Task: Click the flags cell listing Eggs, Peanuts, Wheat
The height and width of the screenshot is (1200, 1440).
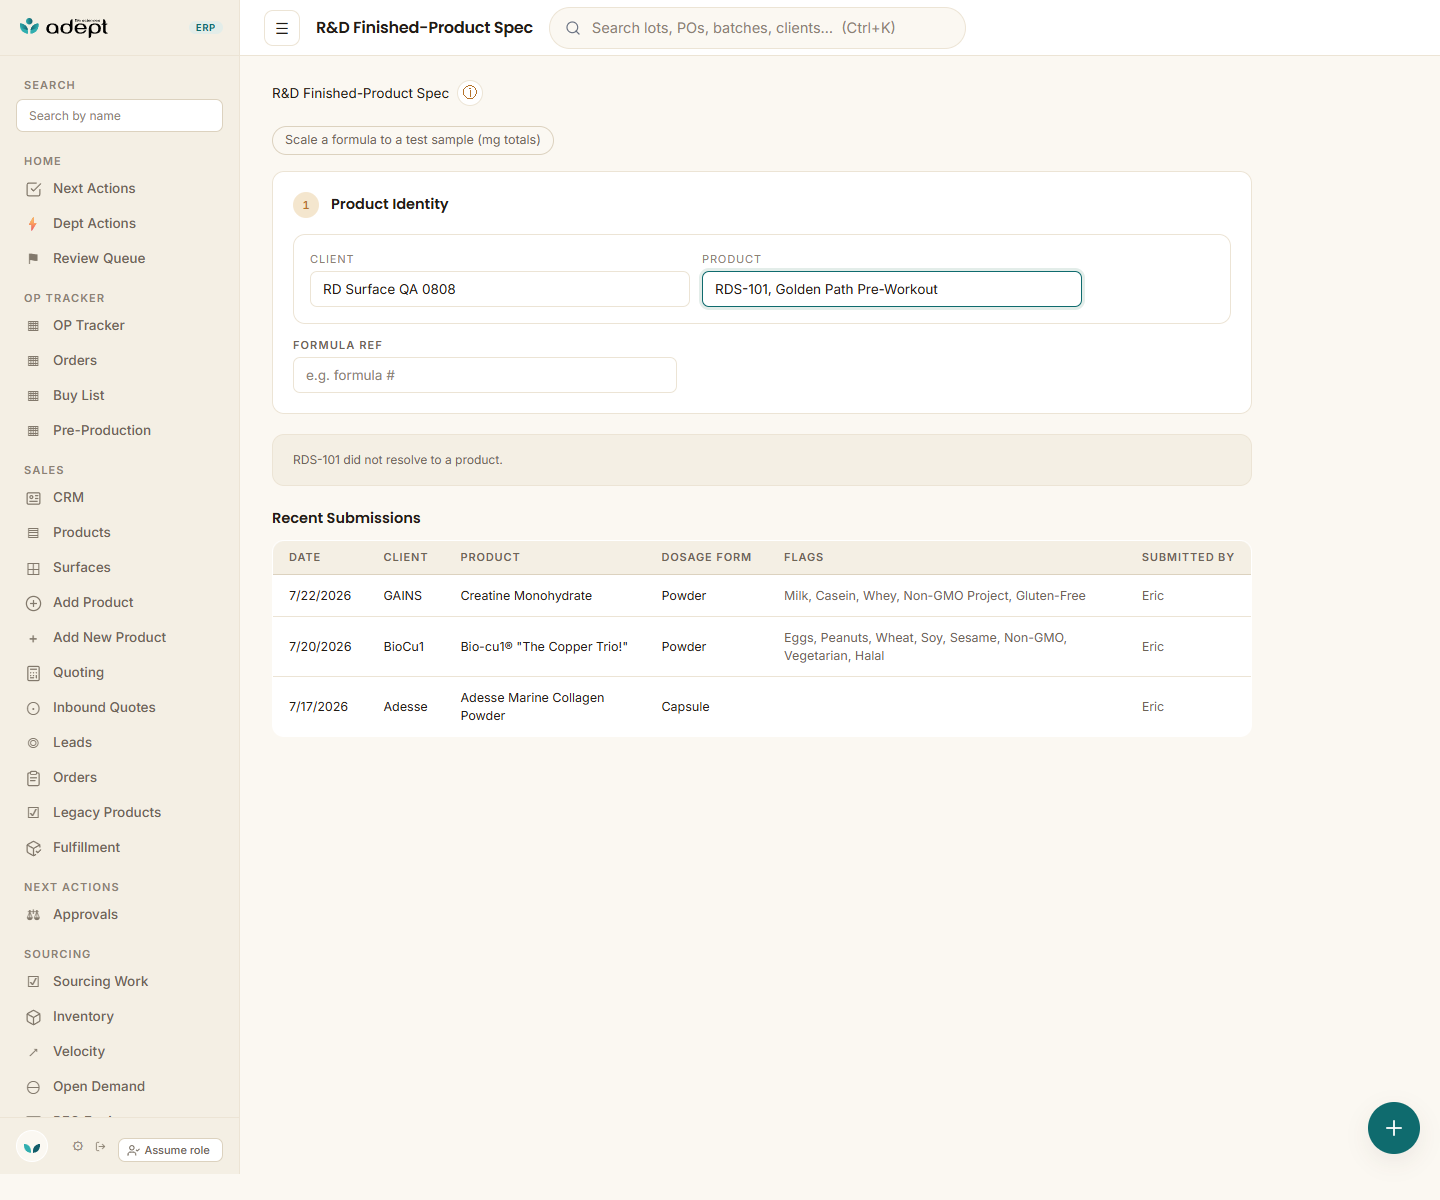Action: coord(926,647)
